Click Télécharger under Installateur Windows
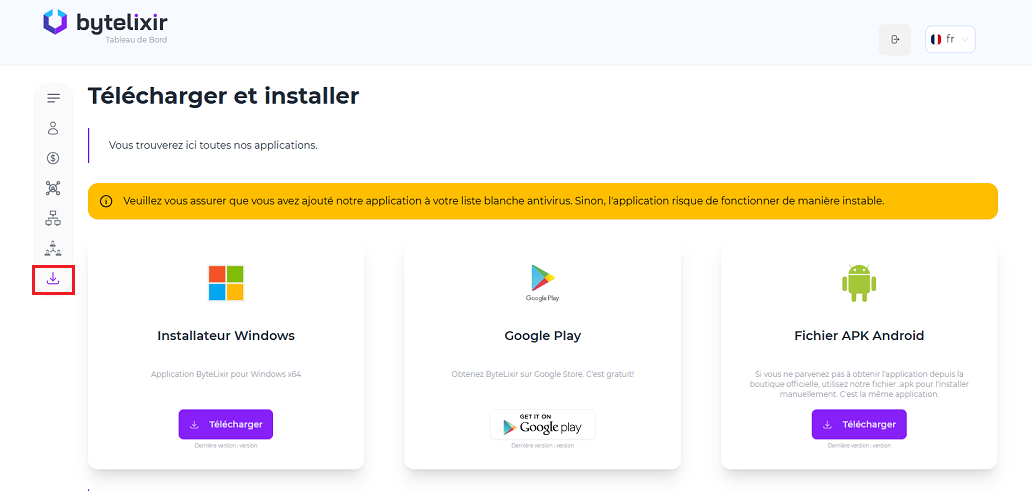This screenshot has width=1032, height=491. [x=226, y=424]
